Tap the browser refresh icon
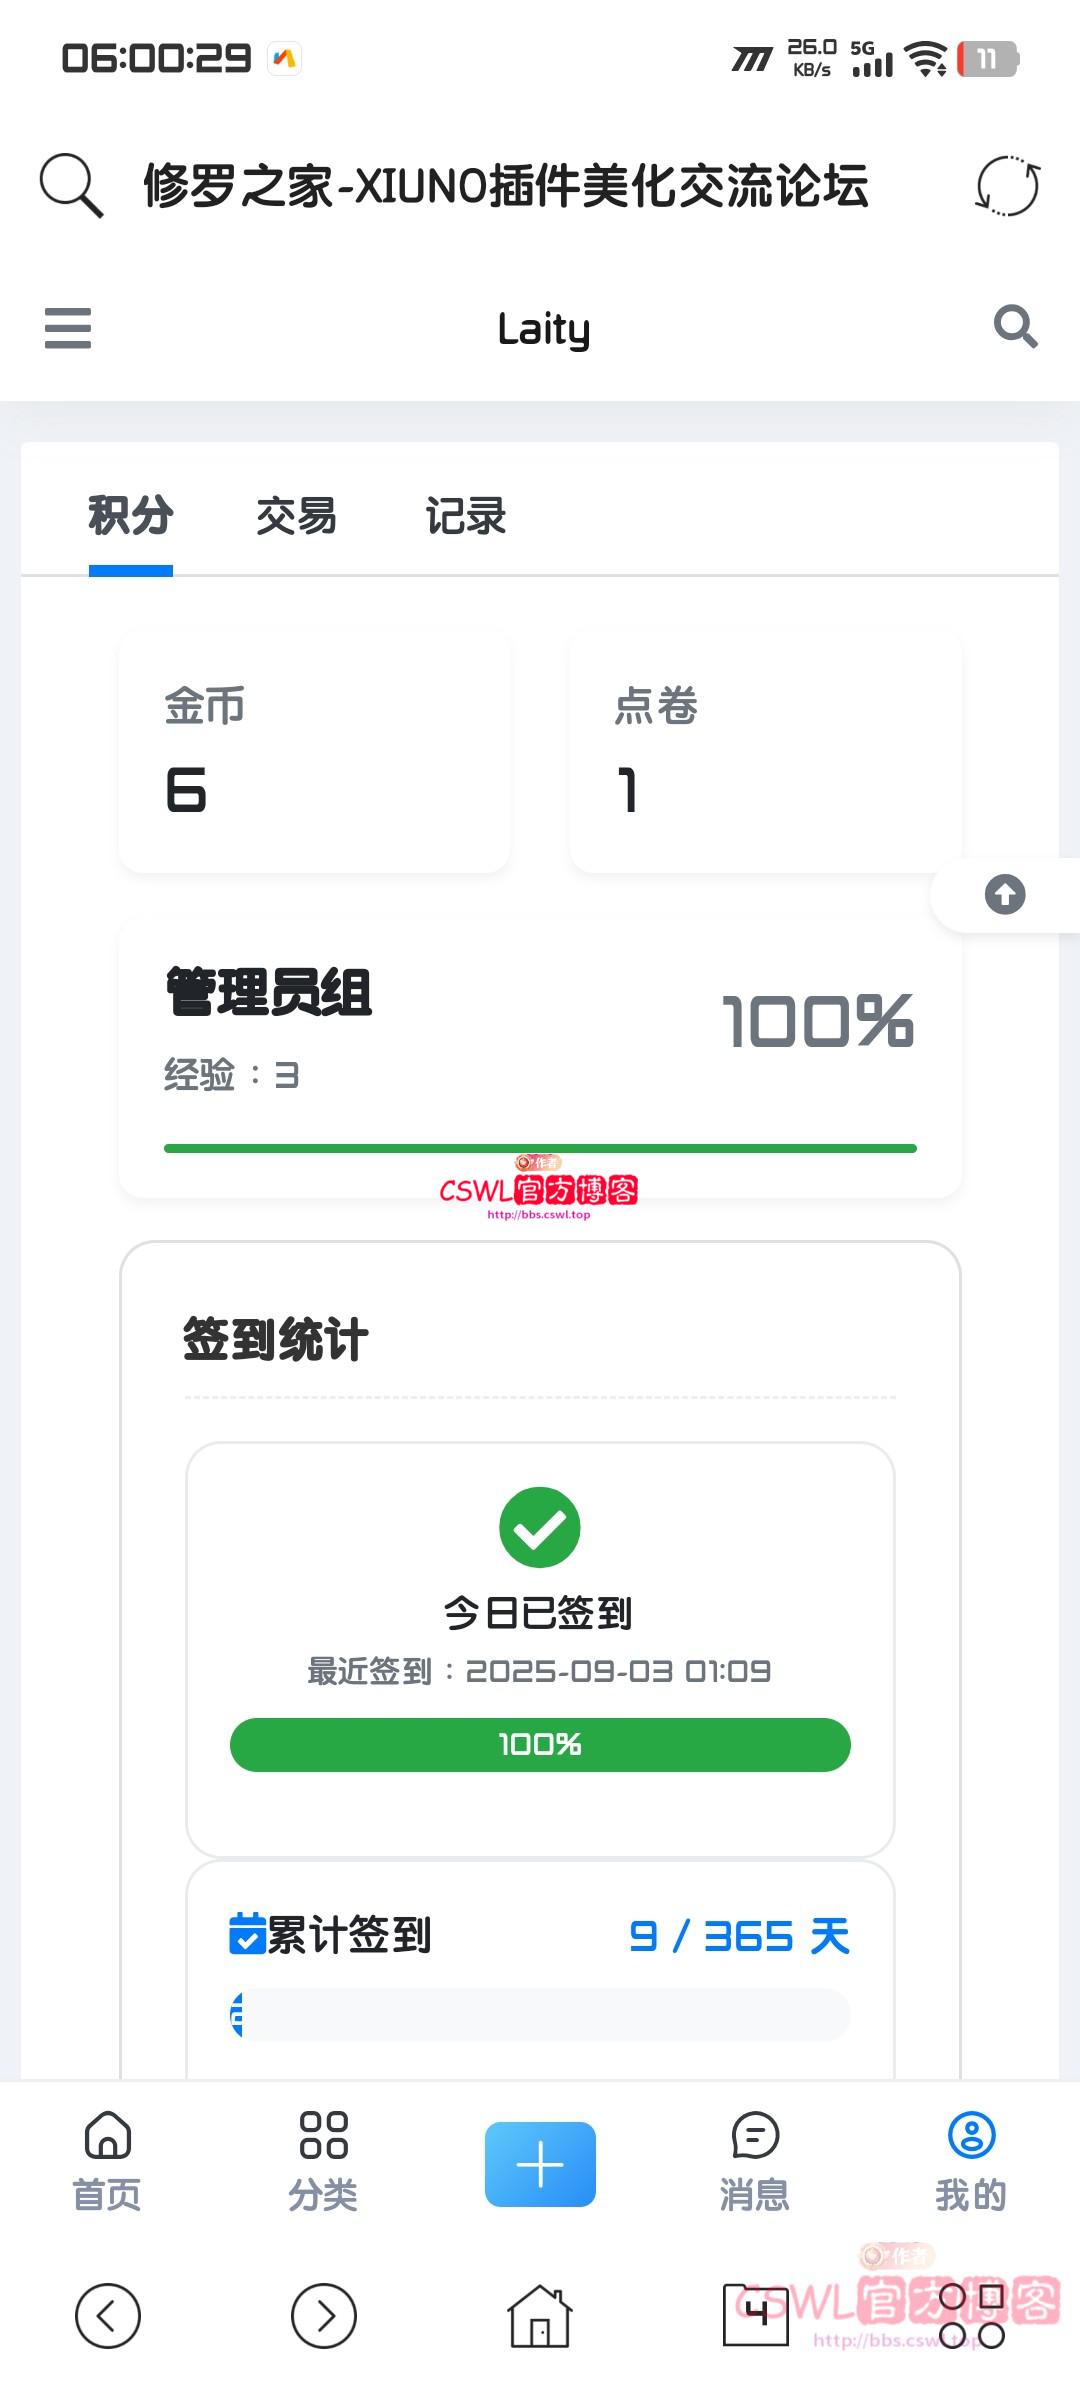The width and height of the screenshot is (1080, 2388). click(x=1008, y=186)
